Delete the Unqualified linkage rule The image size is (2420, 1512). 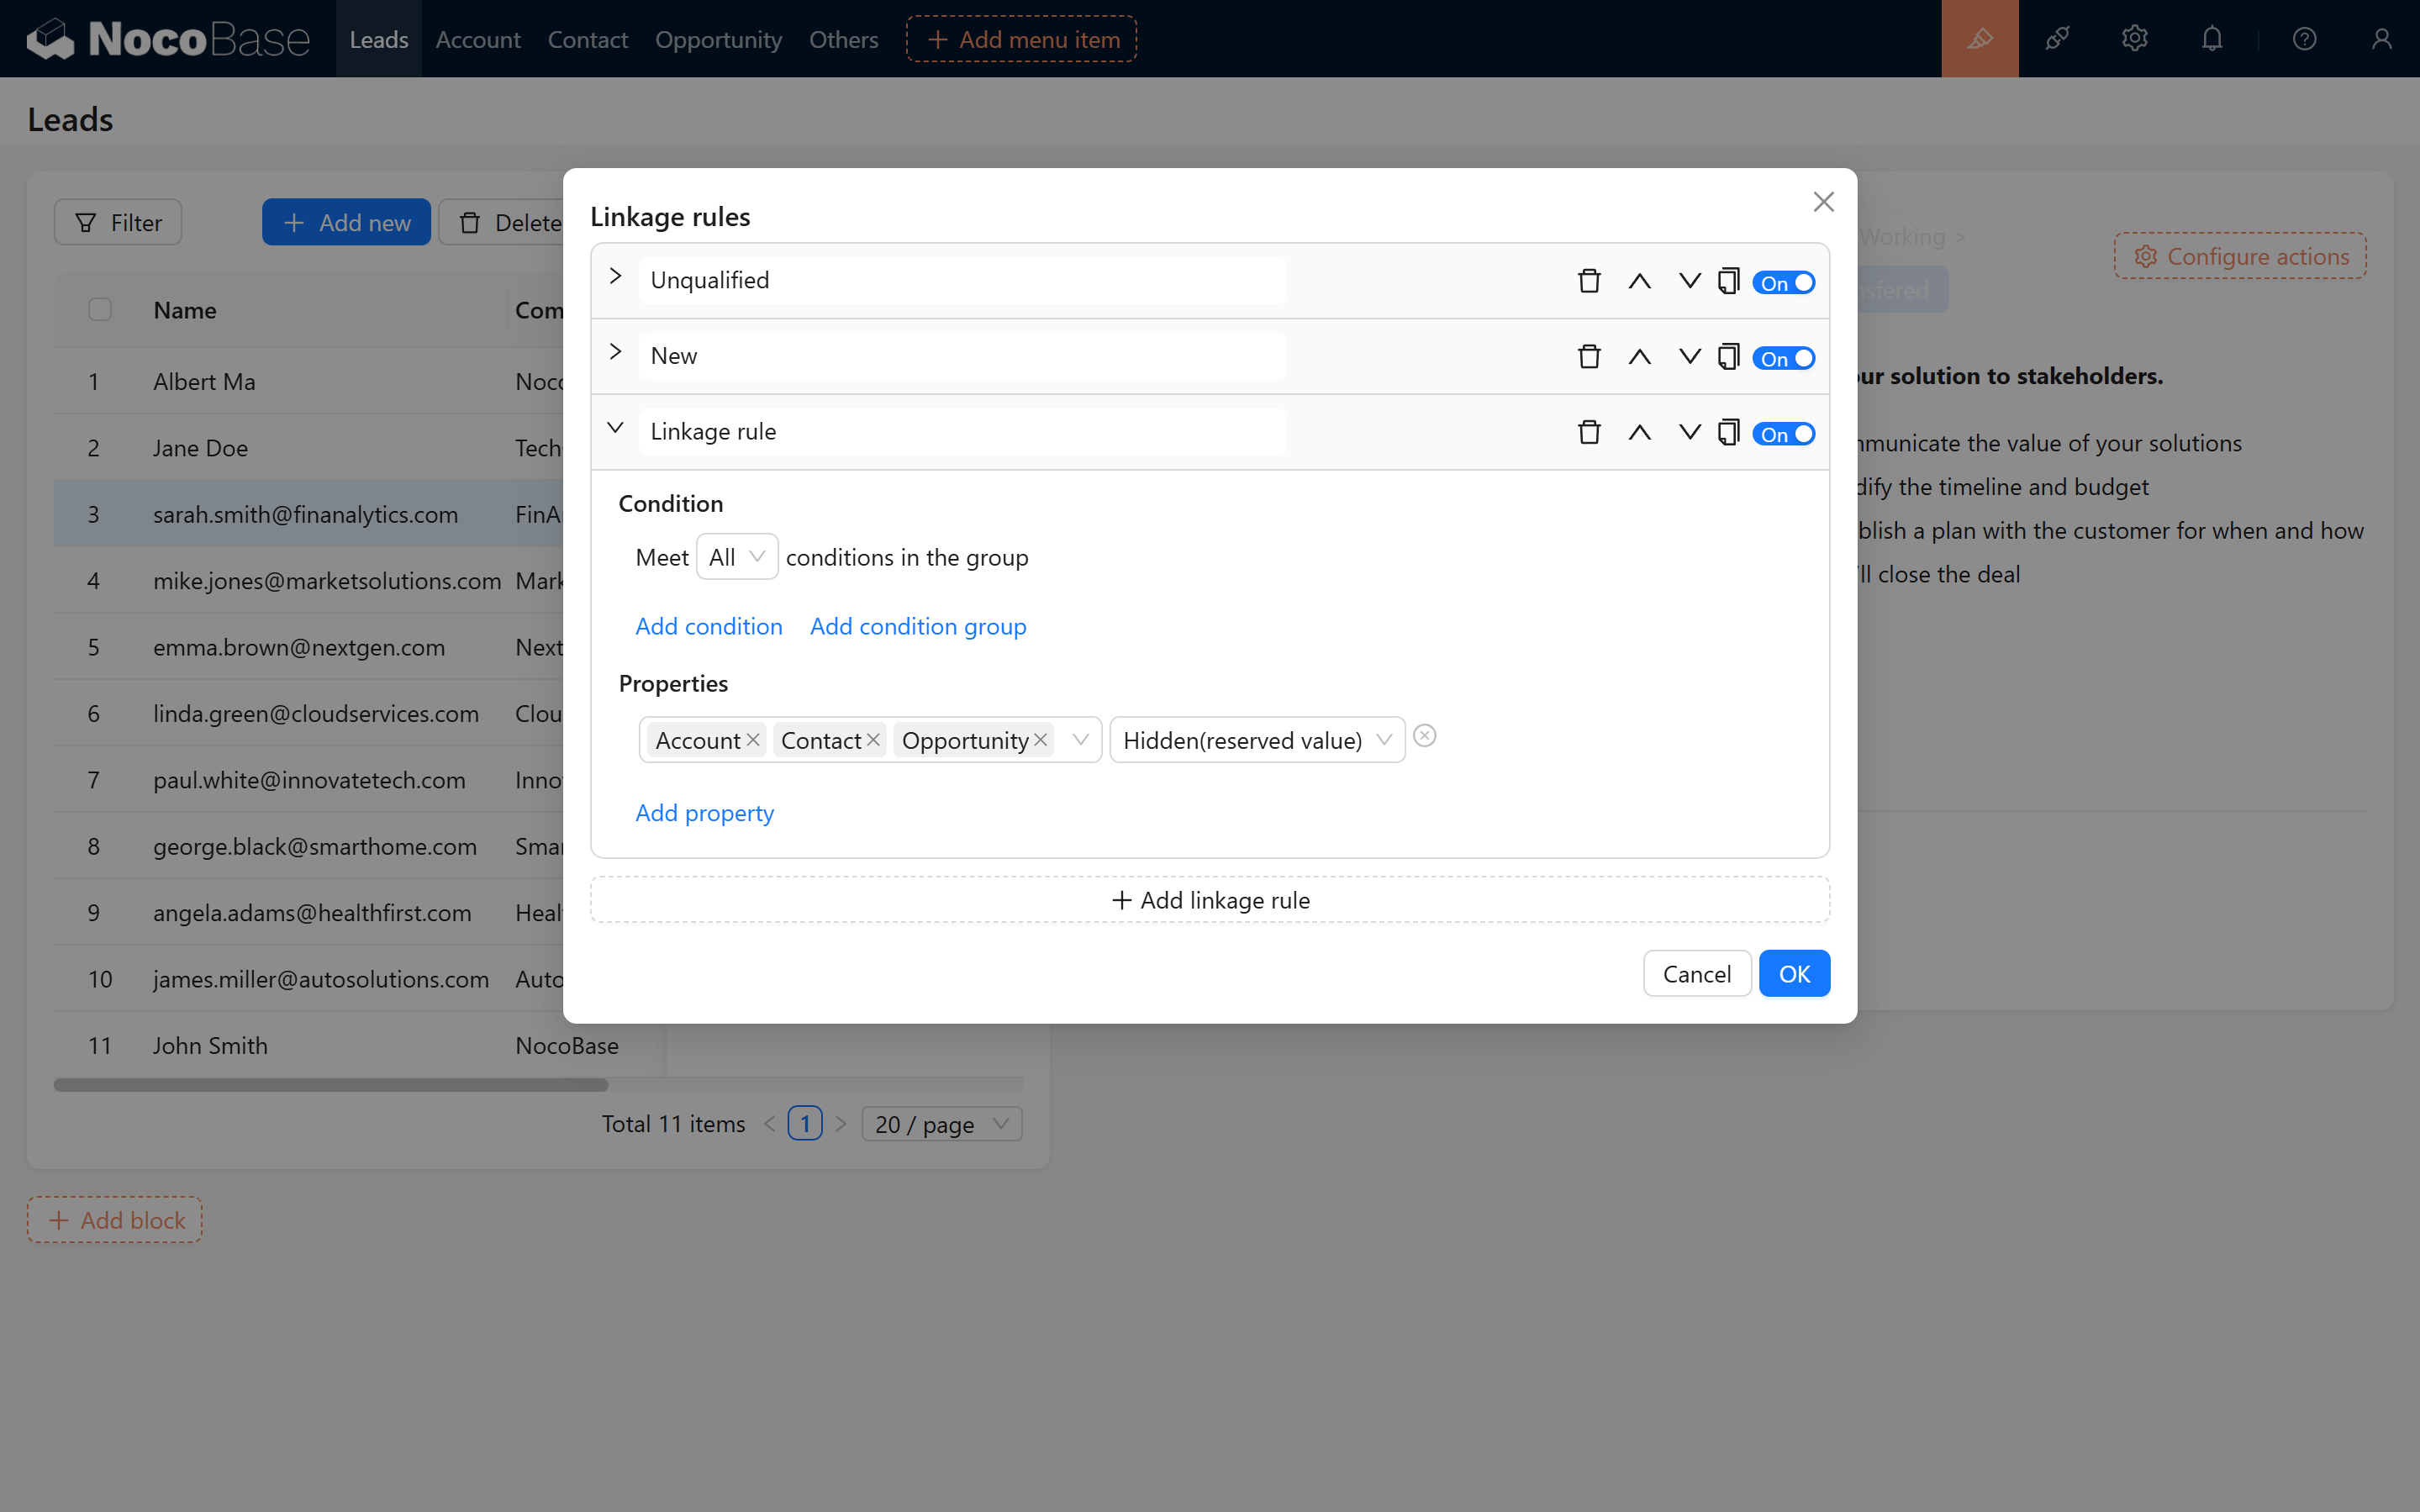(1589, 281)
